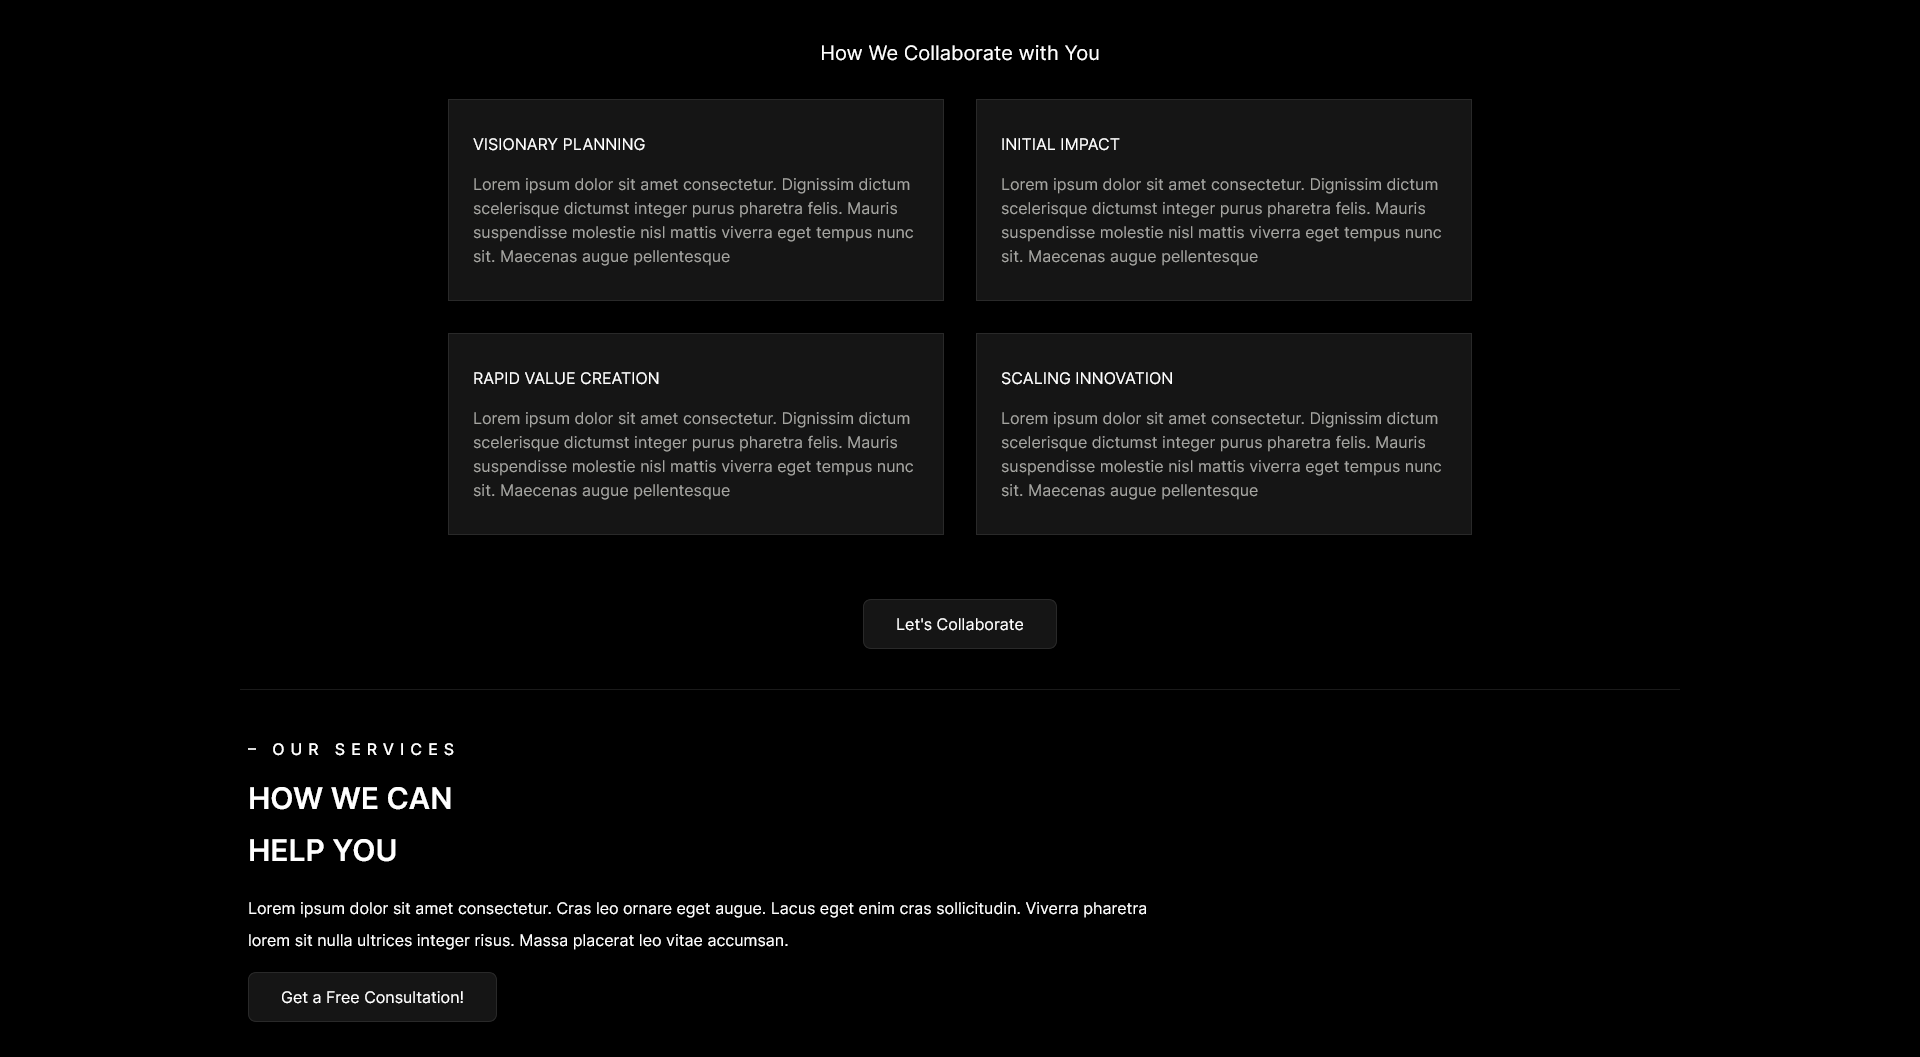Click the Help You heading line
1920x1057 pixels.
(322, 850)
